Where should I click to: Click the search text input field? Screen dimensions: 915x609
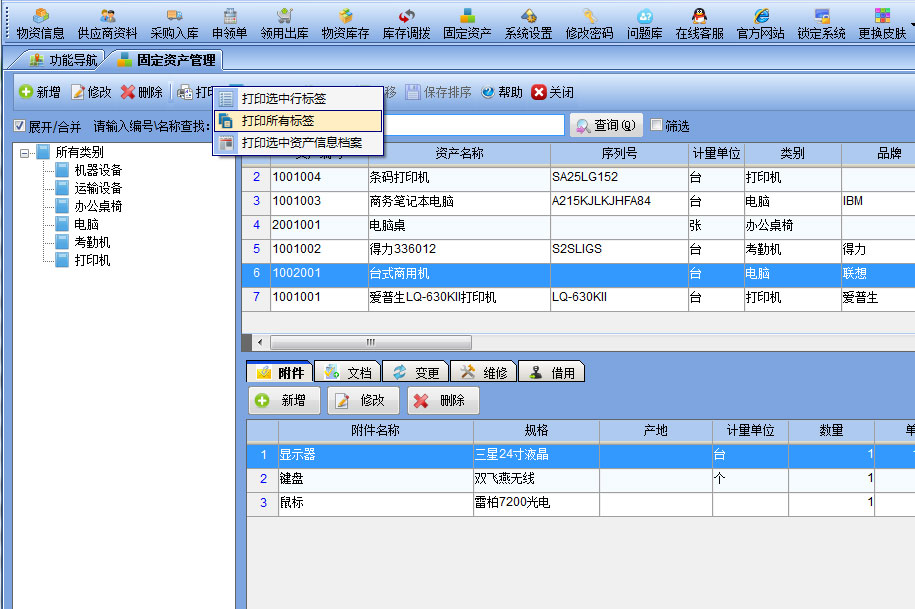coord(470,126)
